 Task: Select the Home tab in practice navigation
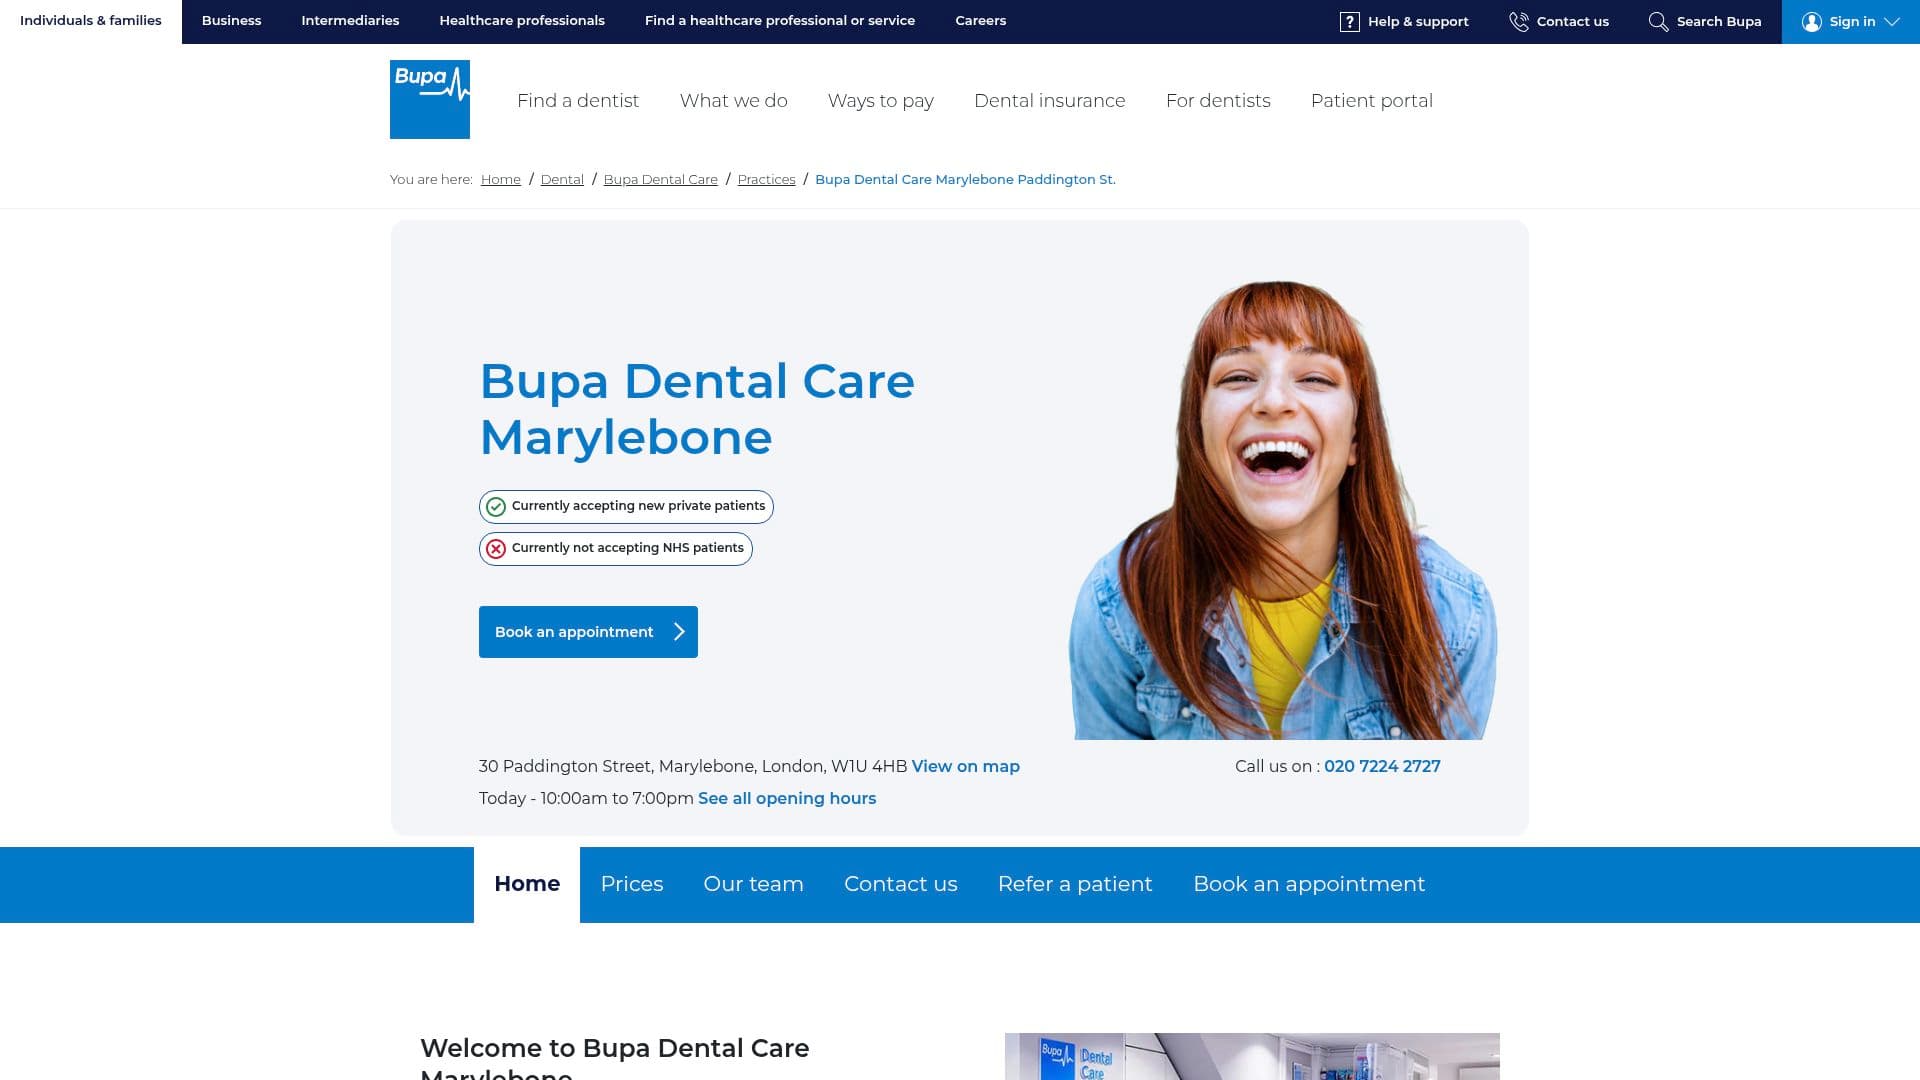tap(527, 885)
